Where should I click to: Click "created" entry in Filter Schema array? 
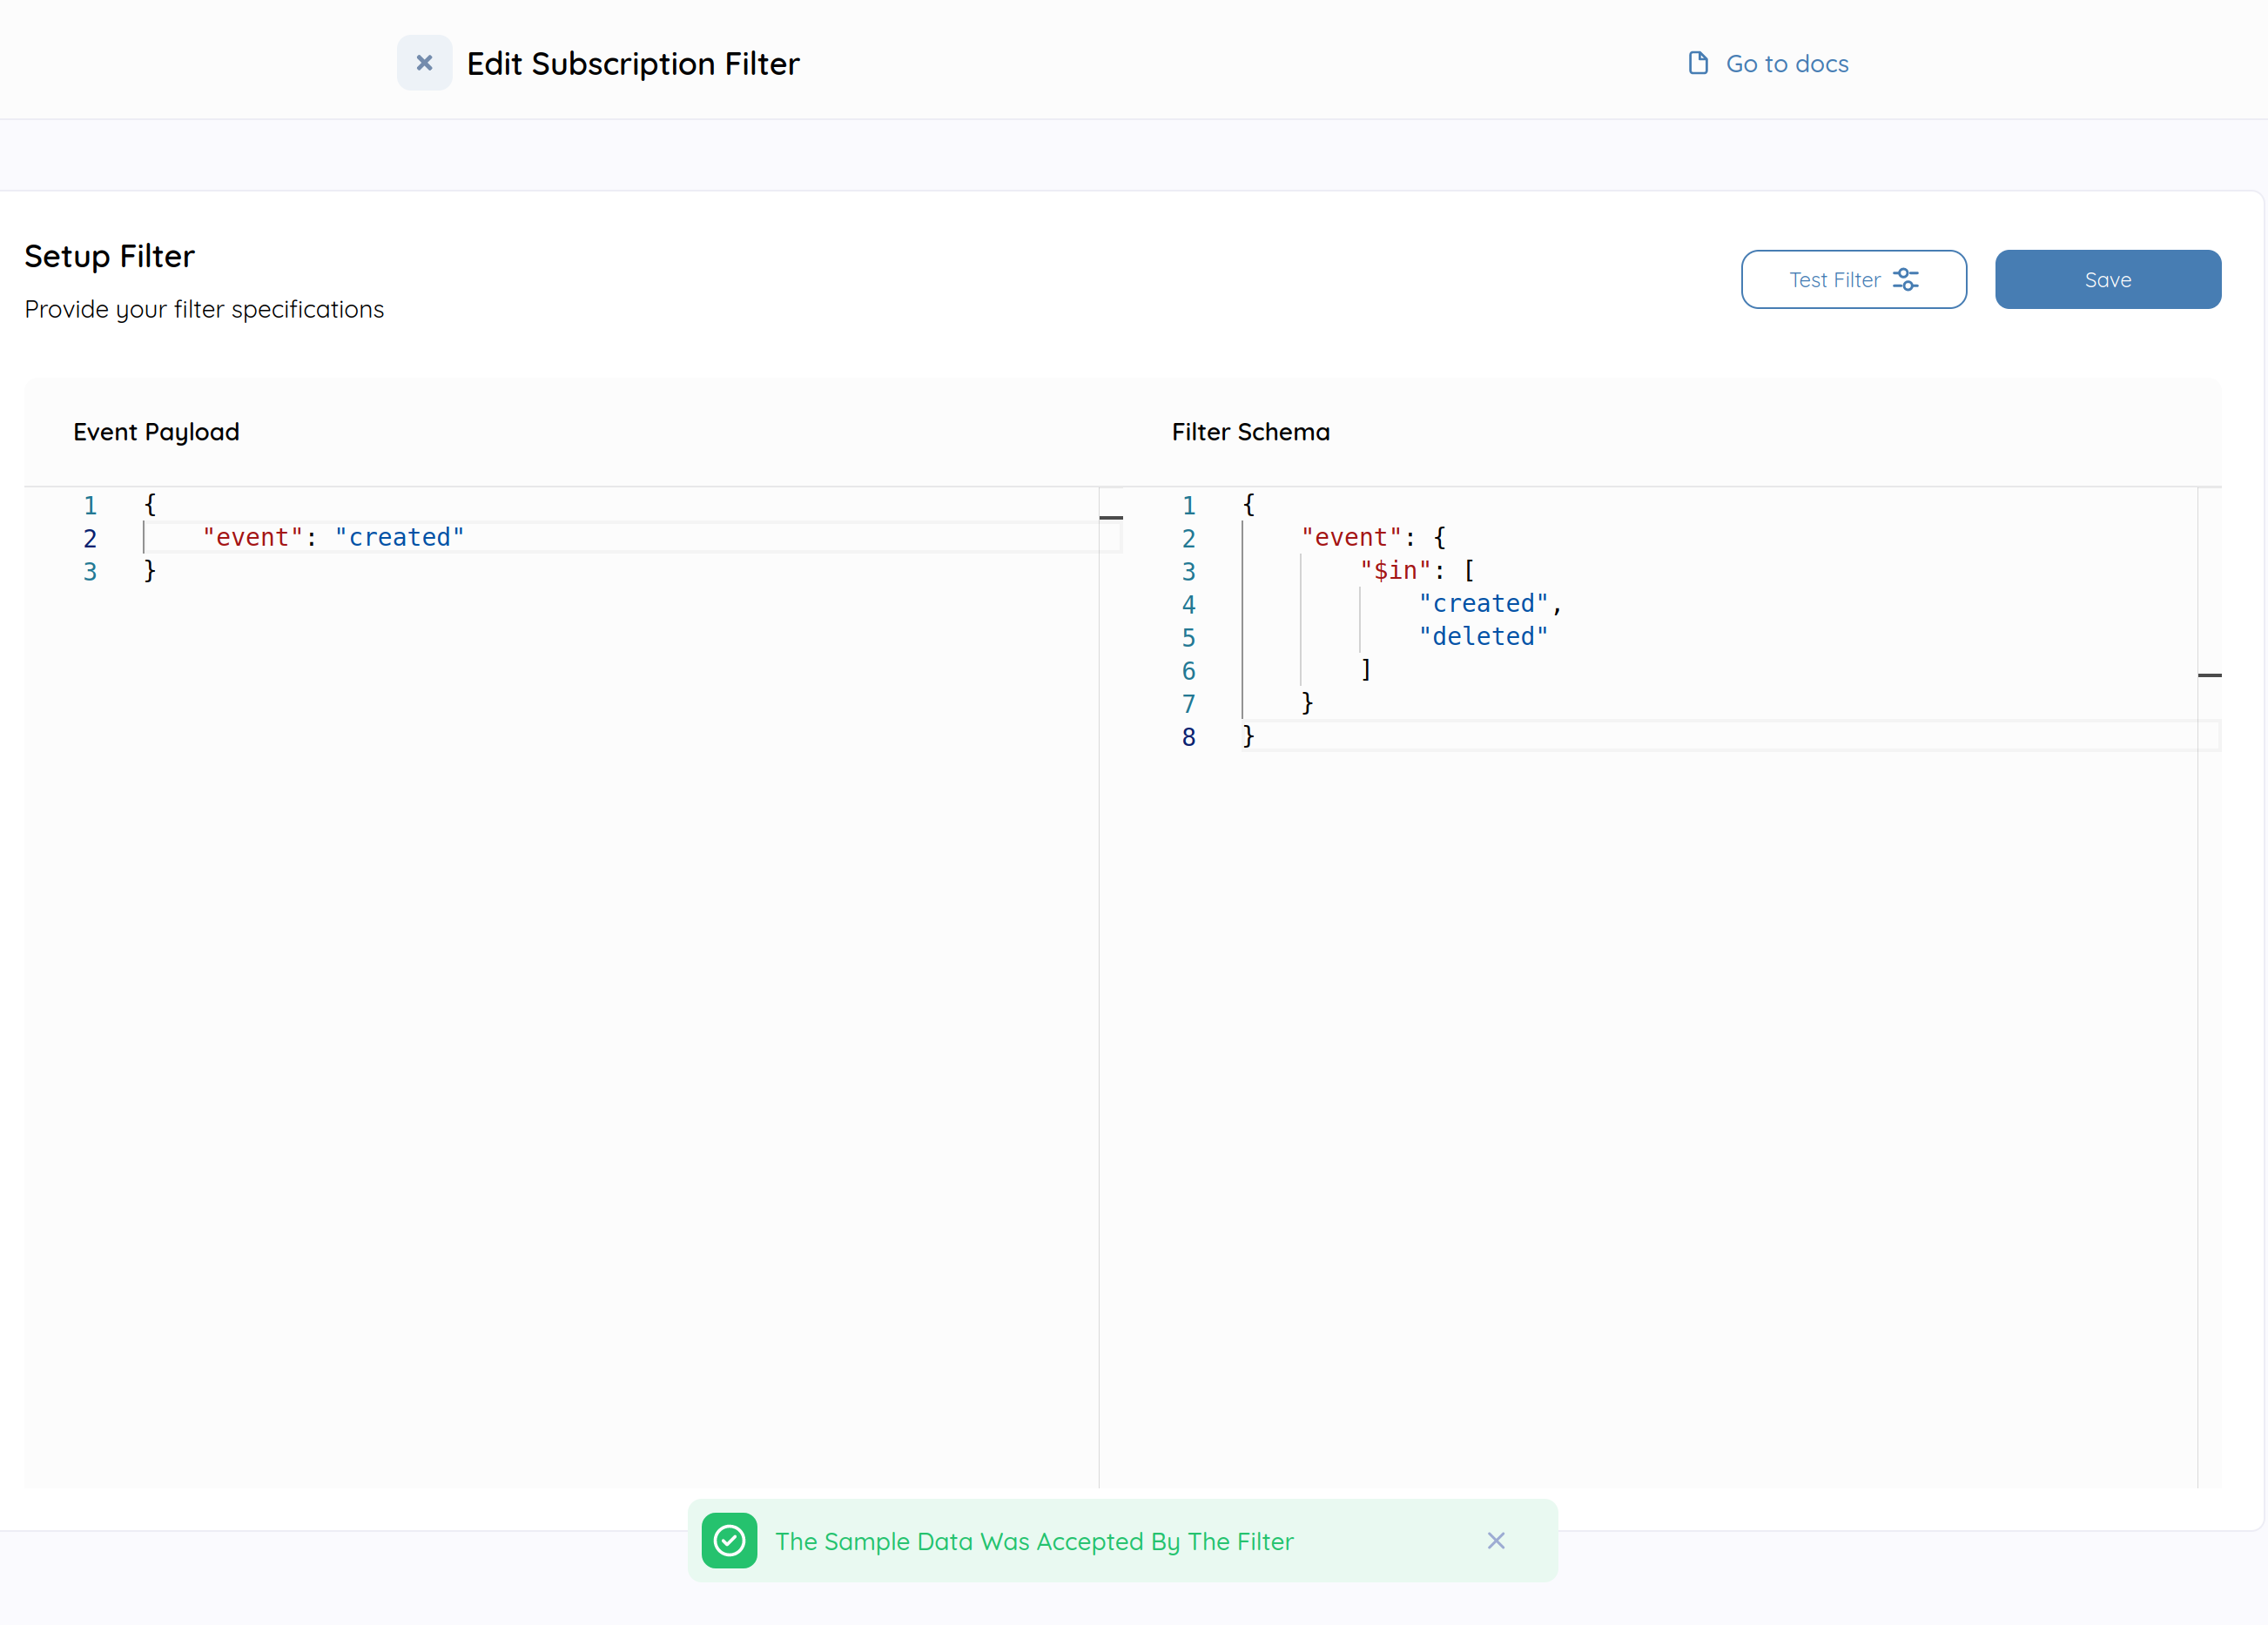point(1483,603)
